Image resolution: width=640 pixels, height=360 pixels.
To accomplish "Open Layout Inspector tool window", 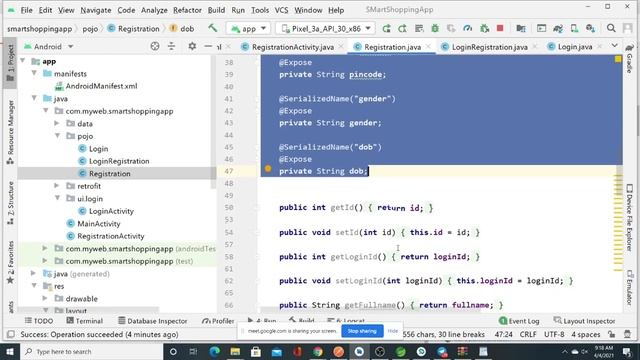I will coord(584,321).
